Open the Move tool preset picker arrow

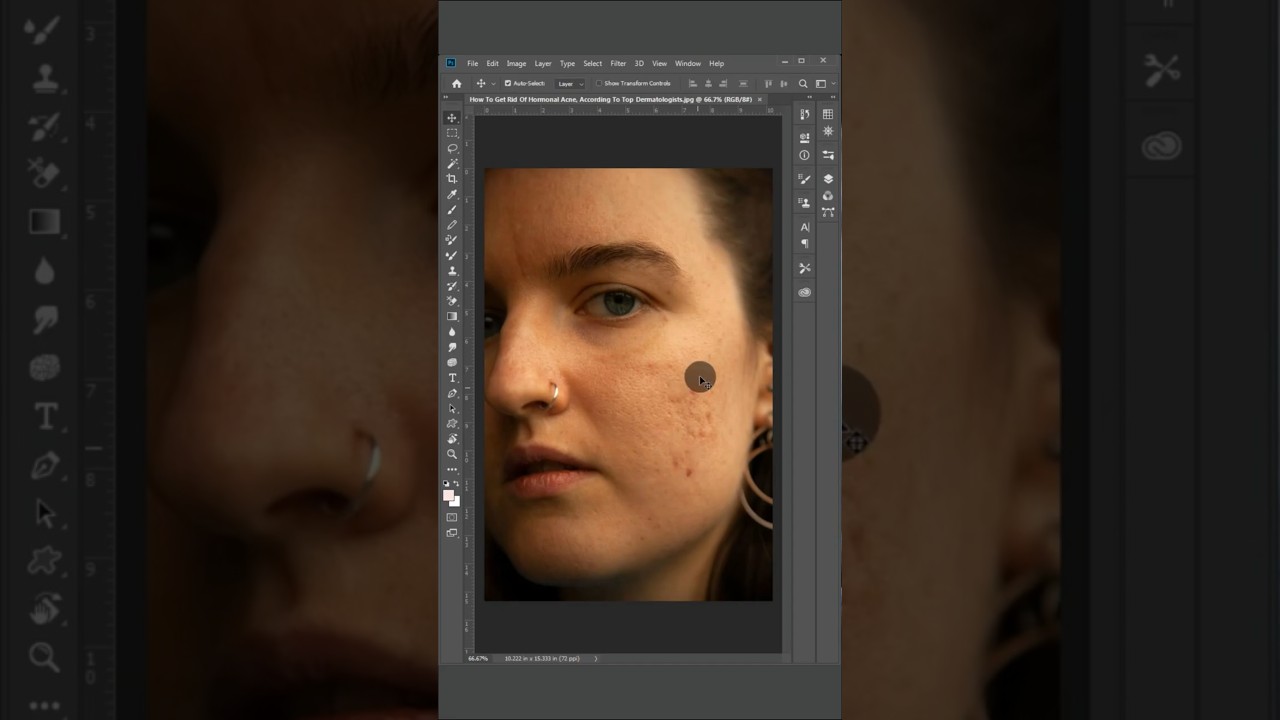tap(493, 84)
